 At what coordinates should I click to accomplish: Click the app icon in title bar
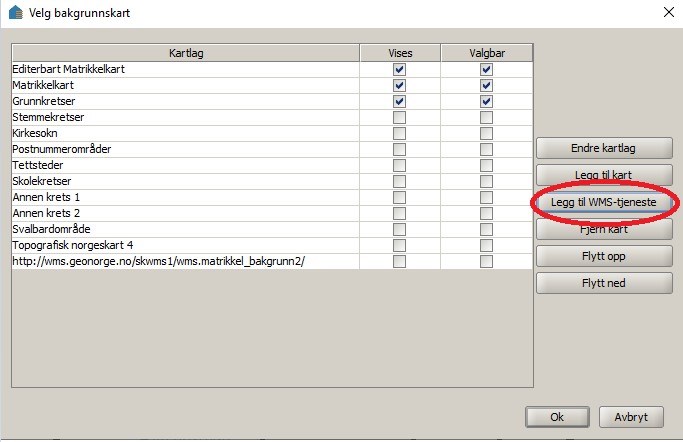[x=14, y=13]
